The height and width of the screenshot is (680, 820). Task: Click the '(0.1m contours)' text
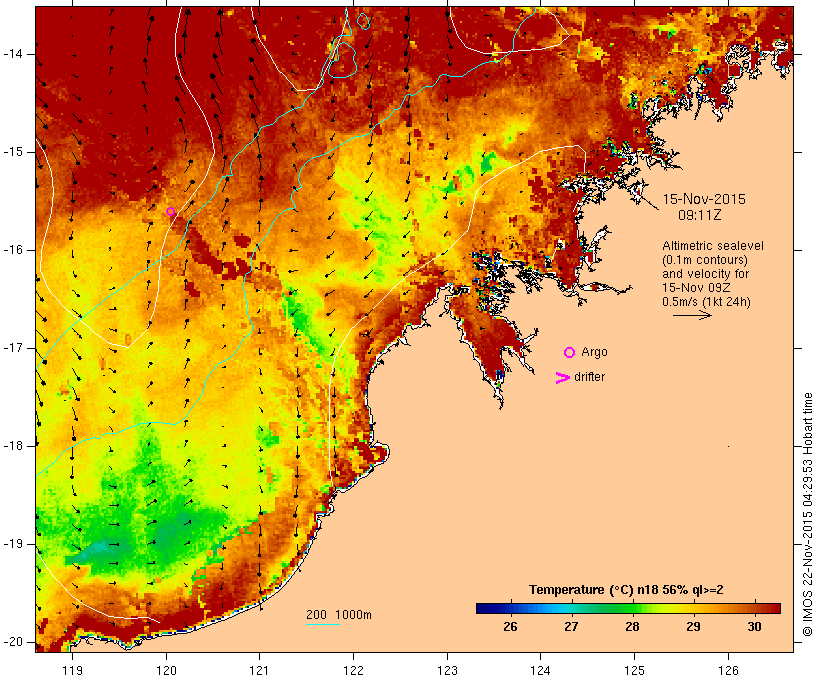[x=705, y=260]
